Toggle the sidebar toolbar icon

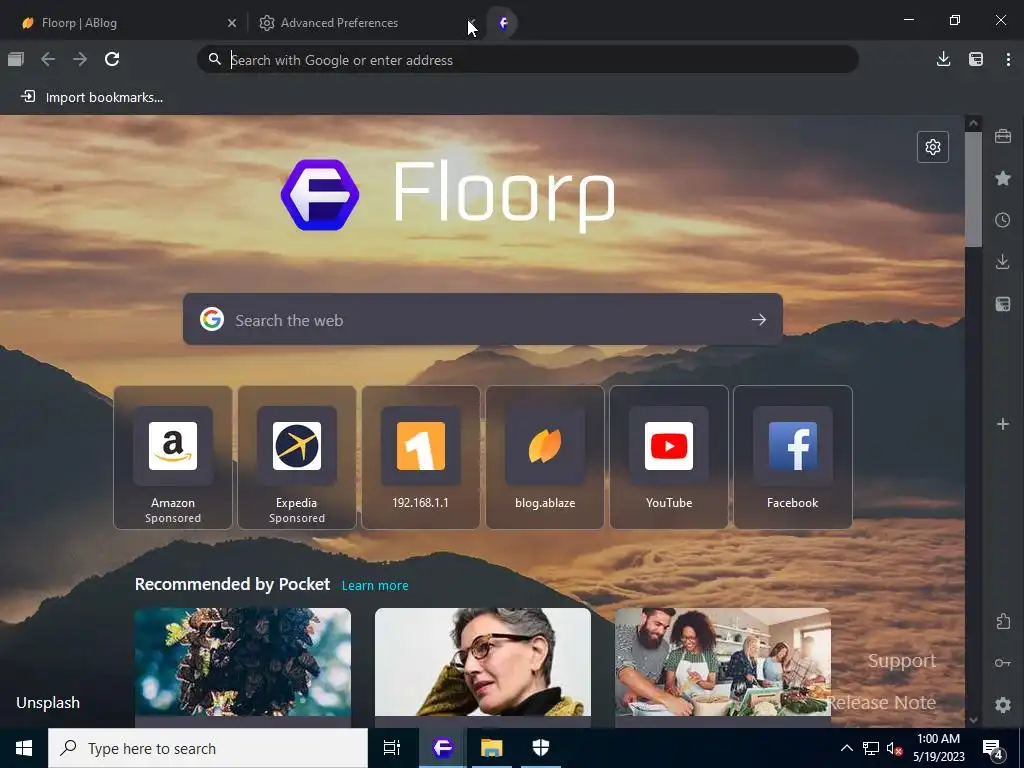976,59
